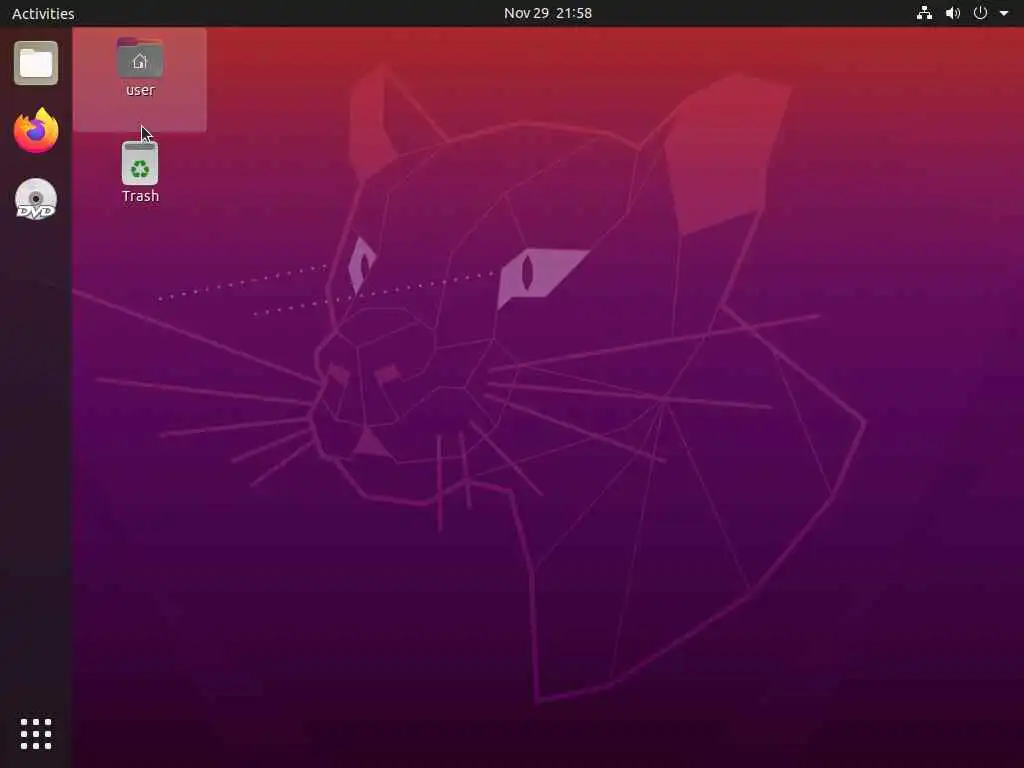Click the 'Trash' label text
The image size is (1024, 768).
tap(140, 196)
